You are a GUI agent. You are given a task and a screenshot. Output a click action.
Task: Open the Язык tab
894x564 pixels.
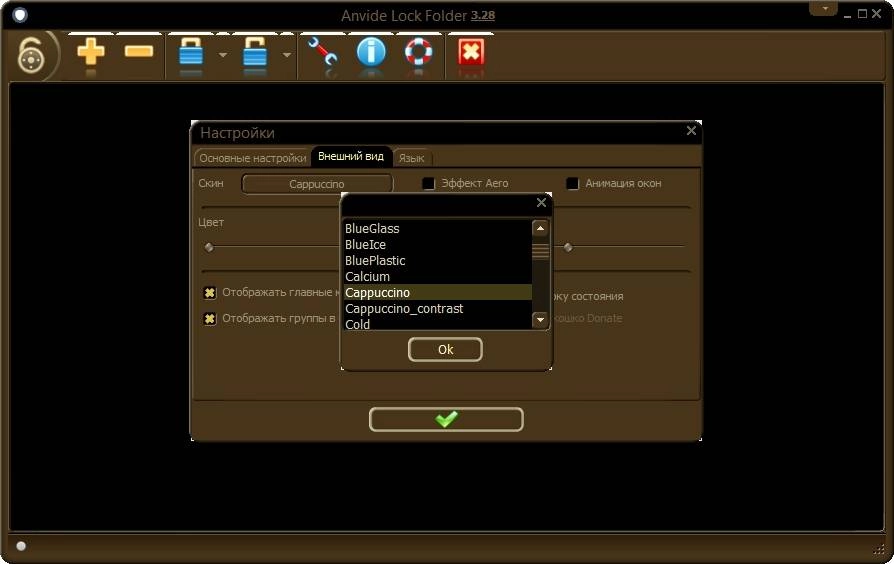[x=411, y=158]
